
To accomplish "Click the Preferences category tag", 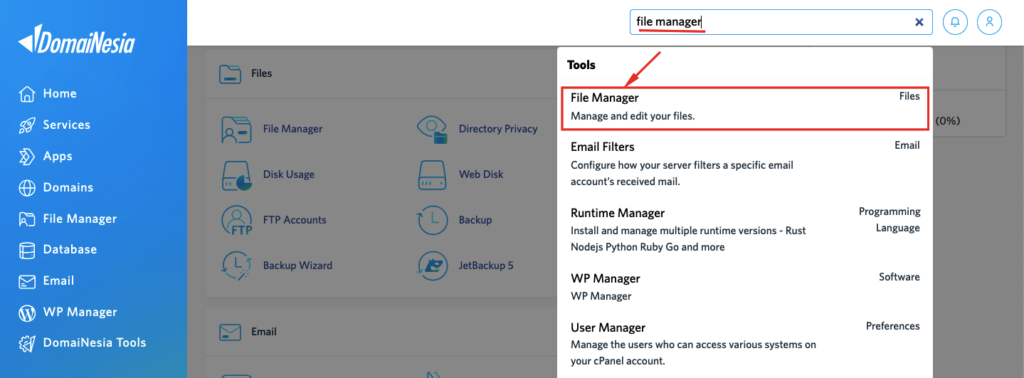I will click(893, 326).
